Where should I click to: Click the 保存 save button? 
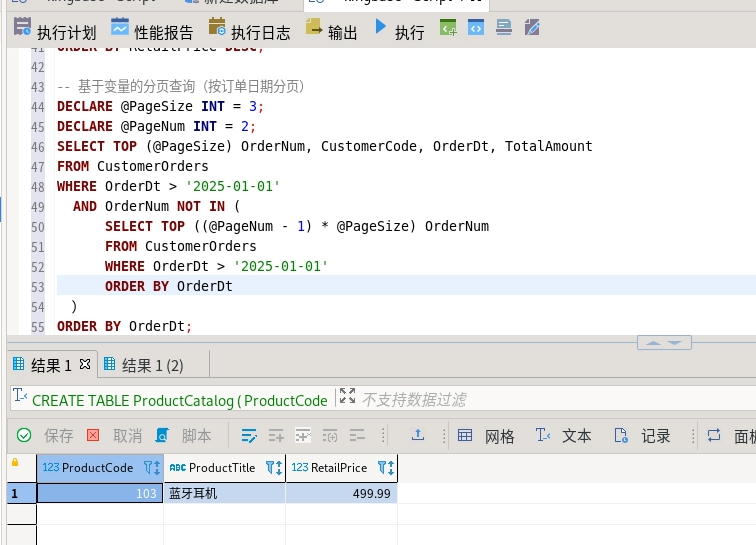[x=46, y=436]
